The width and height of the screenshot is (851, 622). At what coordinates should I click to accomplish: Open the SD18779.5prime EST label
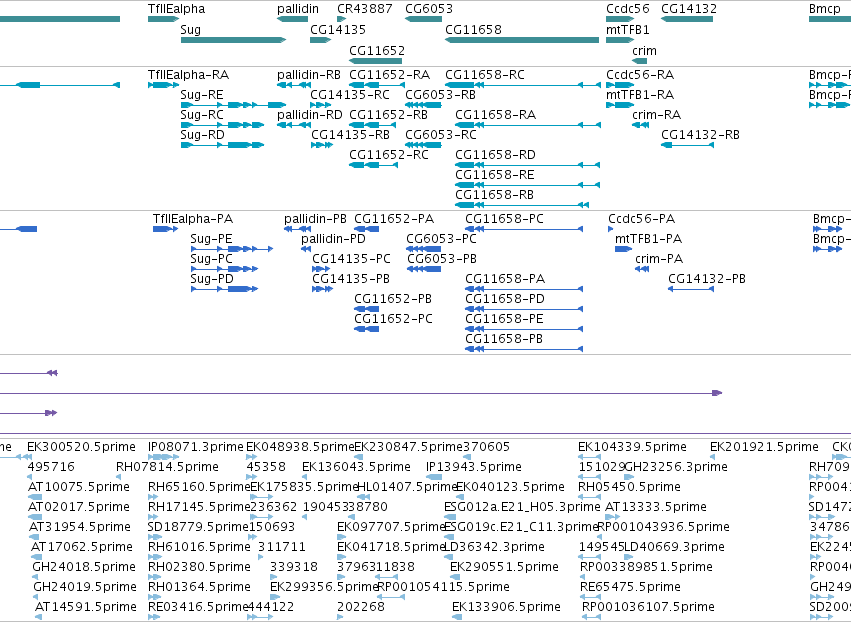198,527
